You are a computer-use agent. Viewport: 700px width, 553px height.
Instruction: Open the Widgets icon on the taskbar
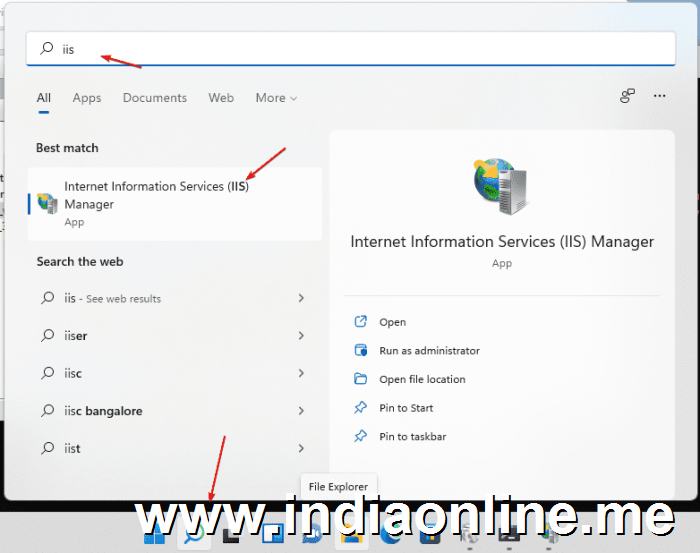point(272,533)
